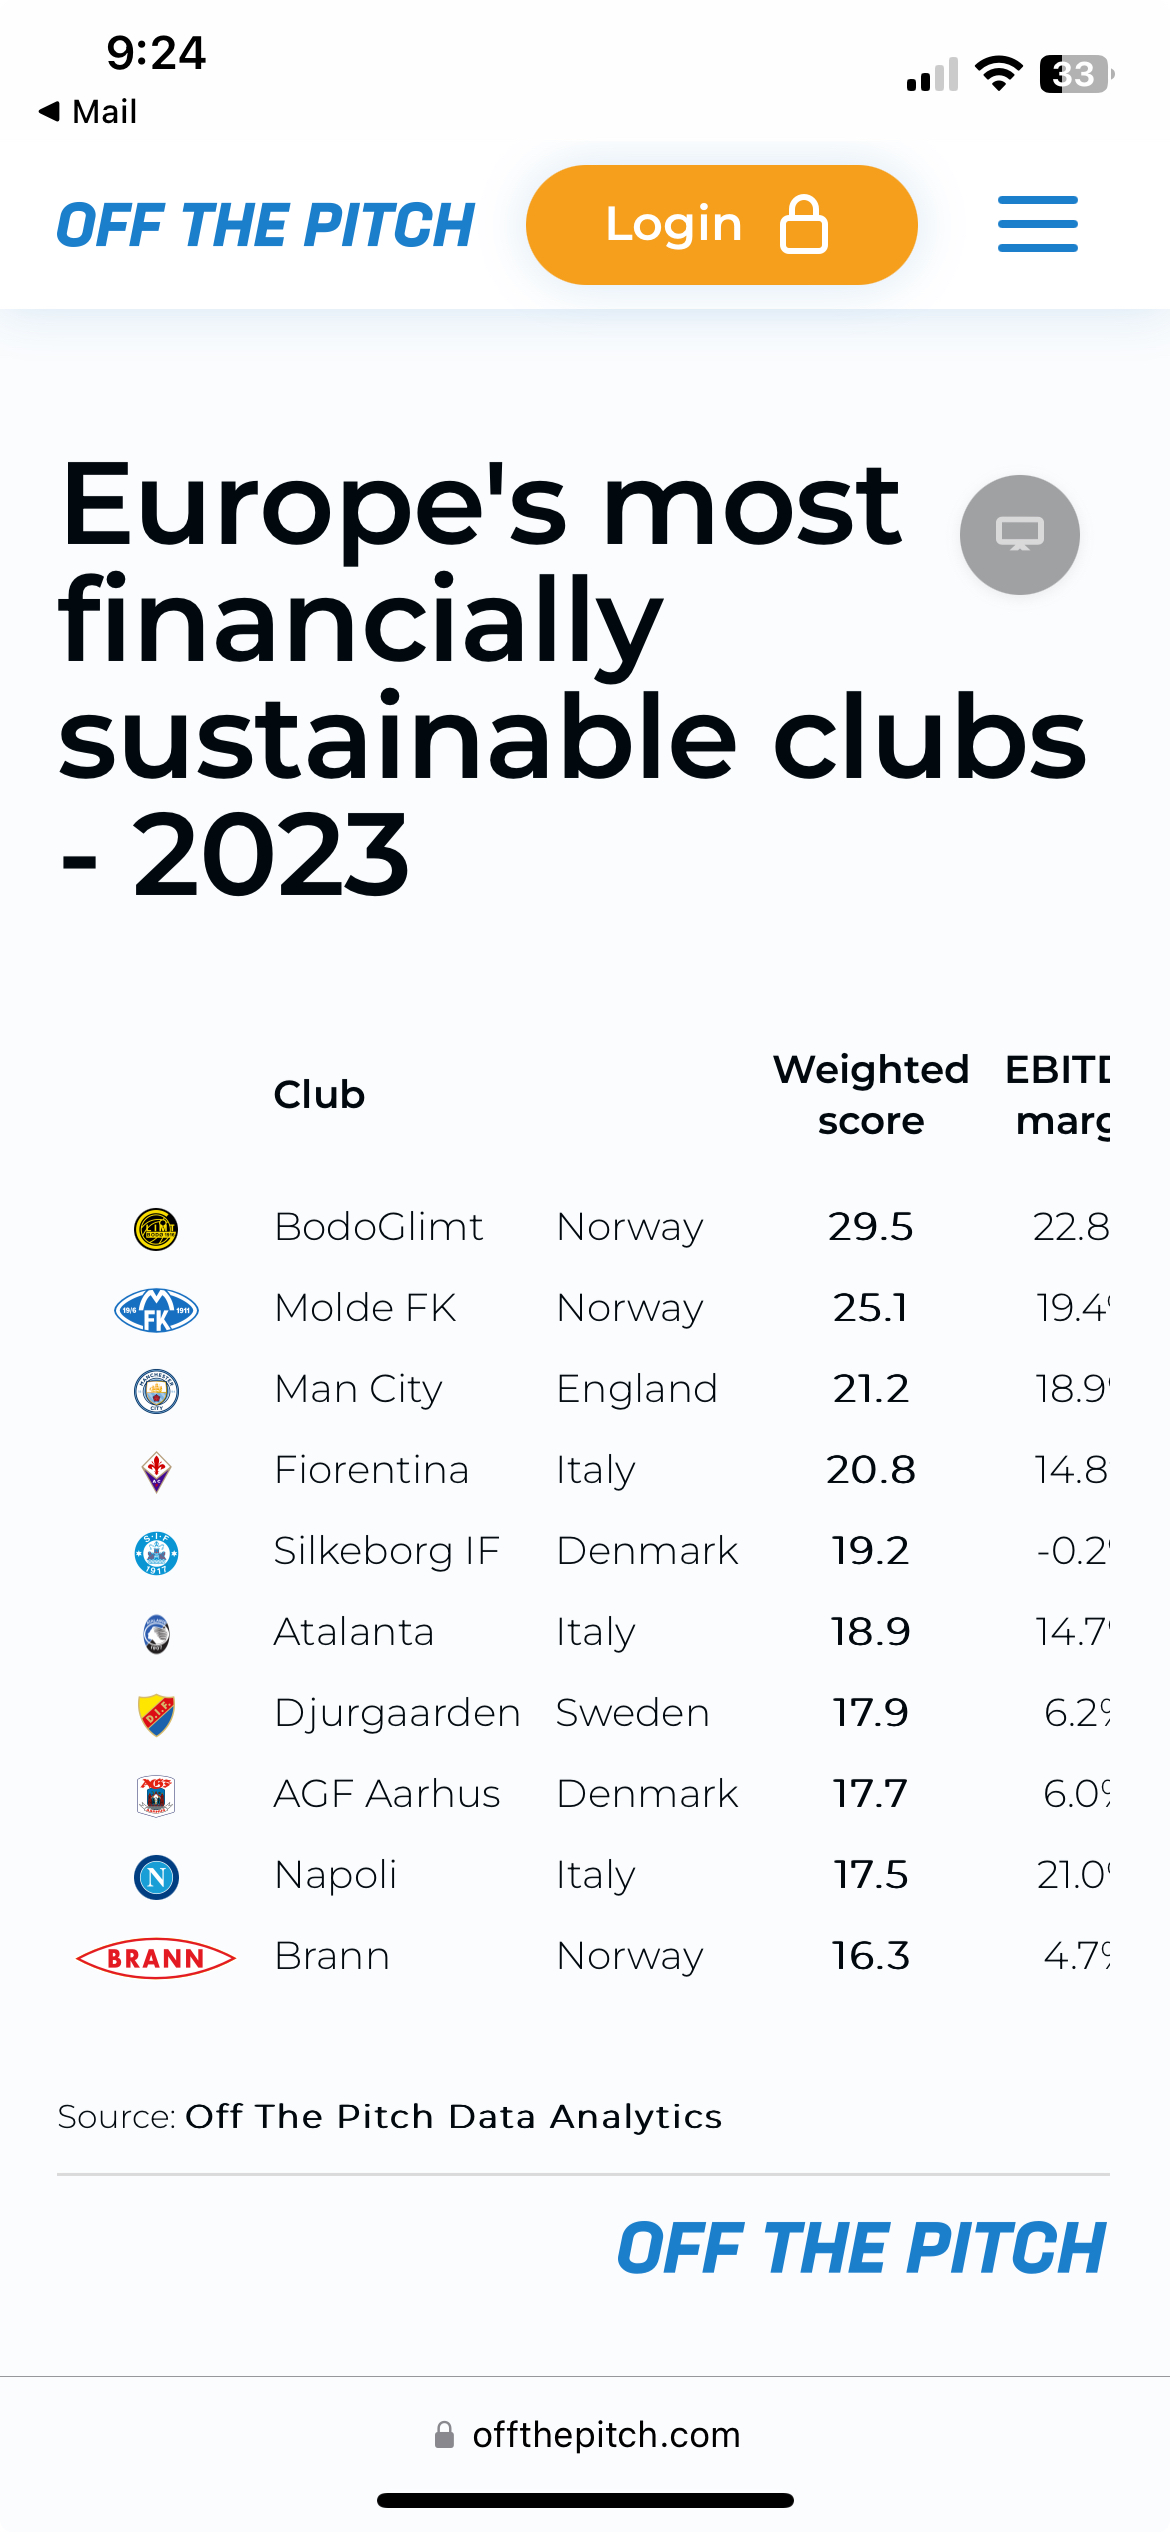Open the hamburger menu
Image resolution: width=1170 pixels, height=2532 pixels.
pyautogui.click(x=1037, y=224)
